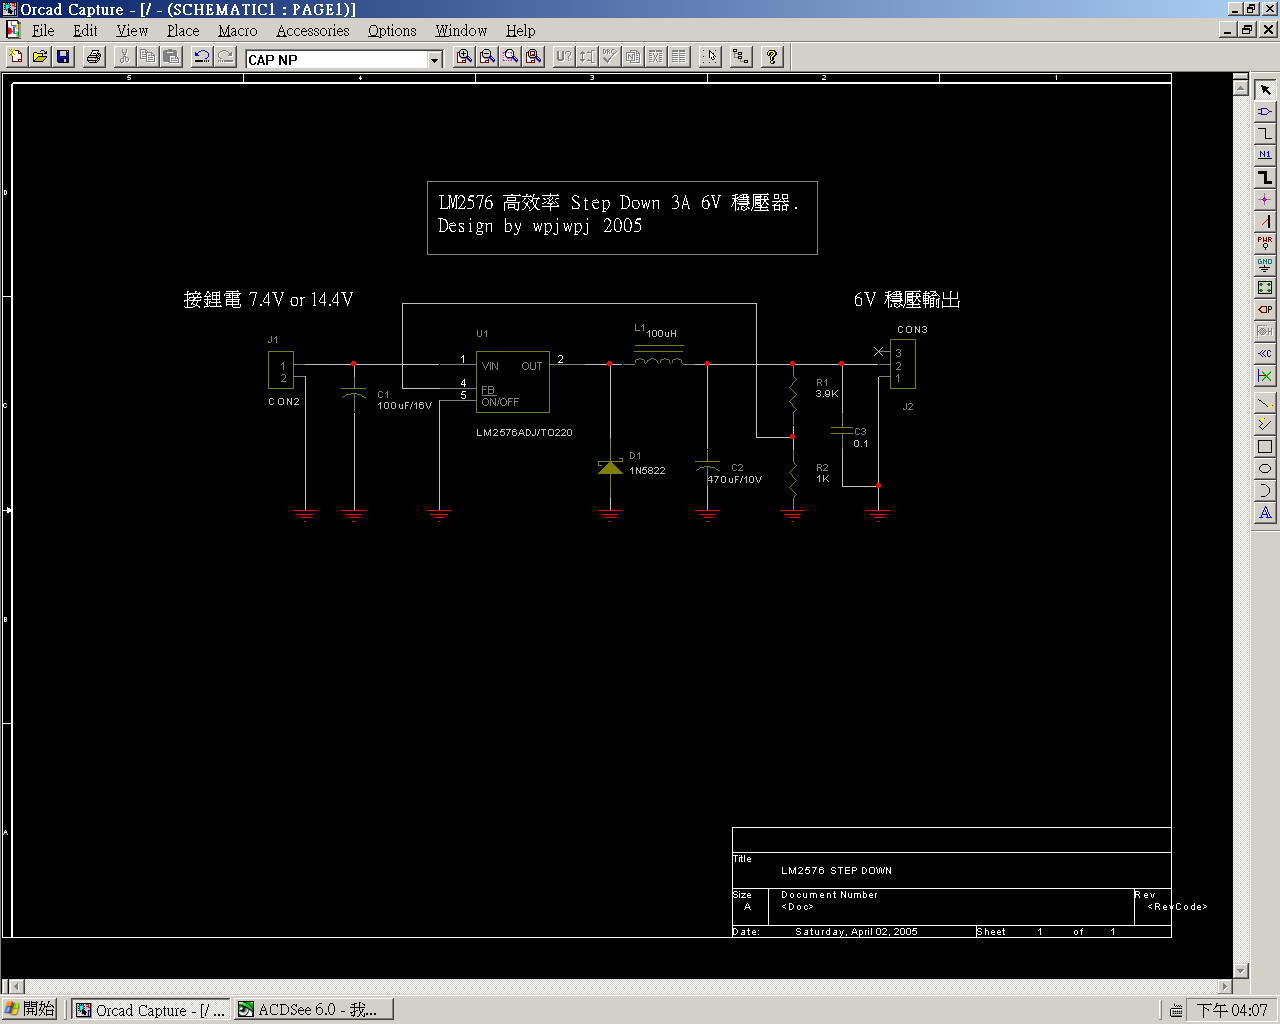Image resolution: width=1280 pixels, height=1024 pixels.
Task: Click the Save document toolbar icon
Action: (x=63, y=57)
